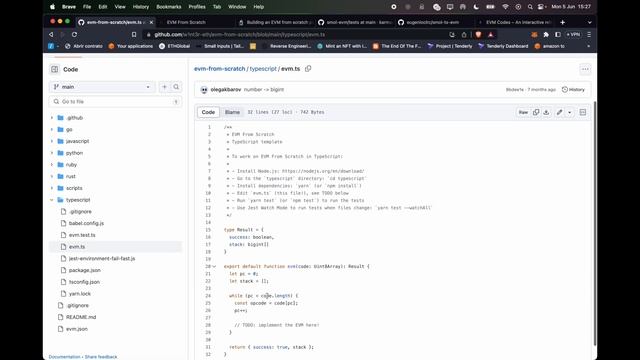Search the repository with magnifier icon
The image size is (640, 360).
pos(176,87)
